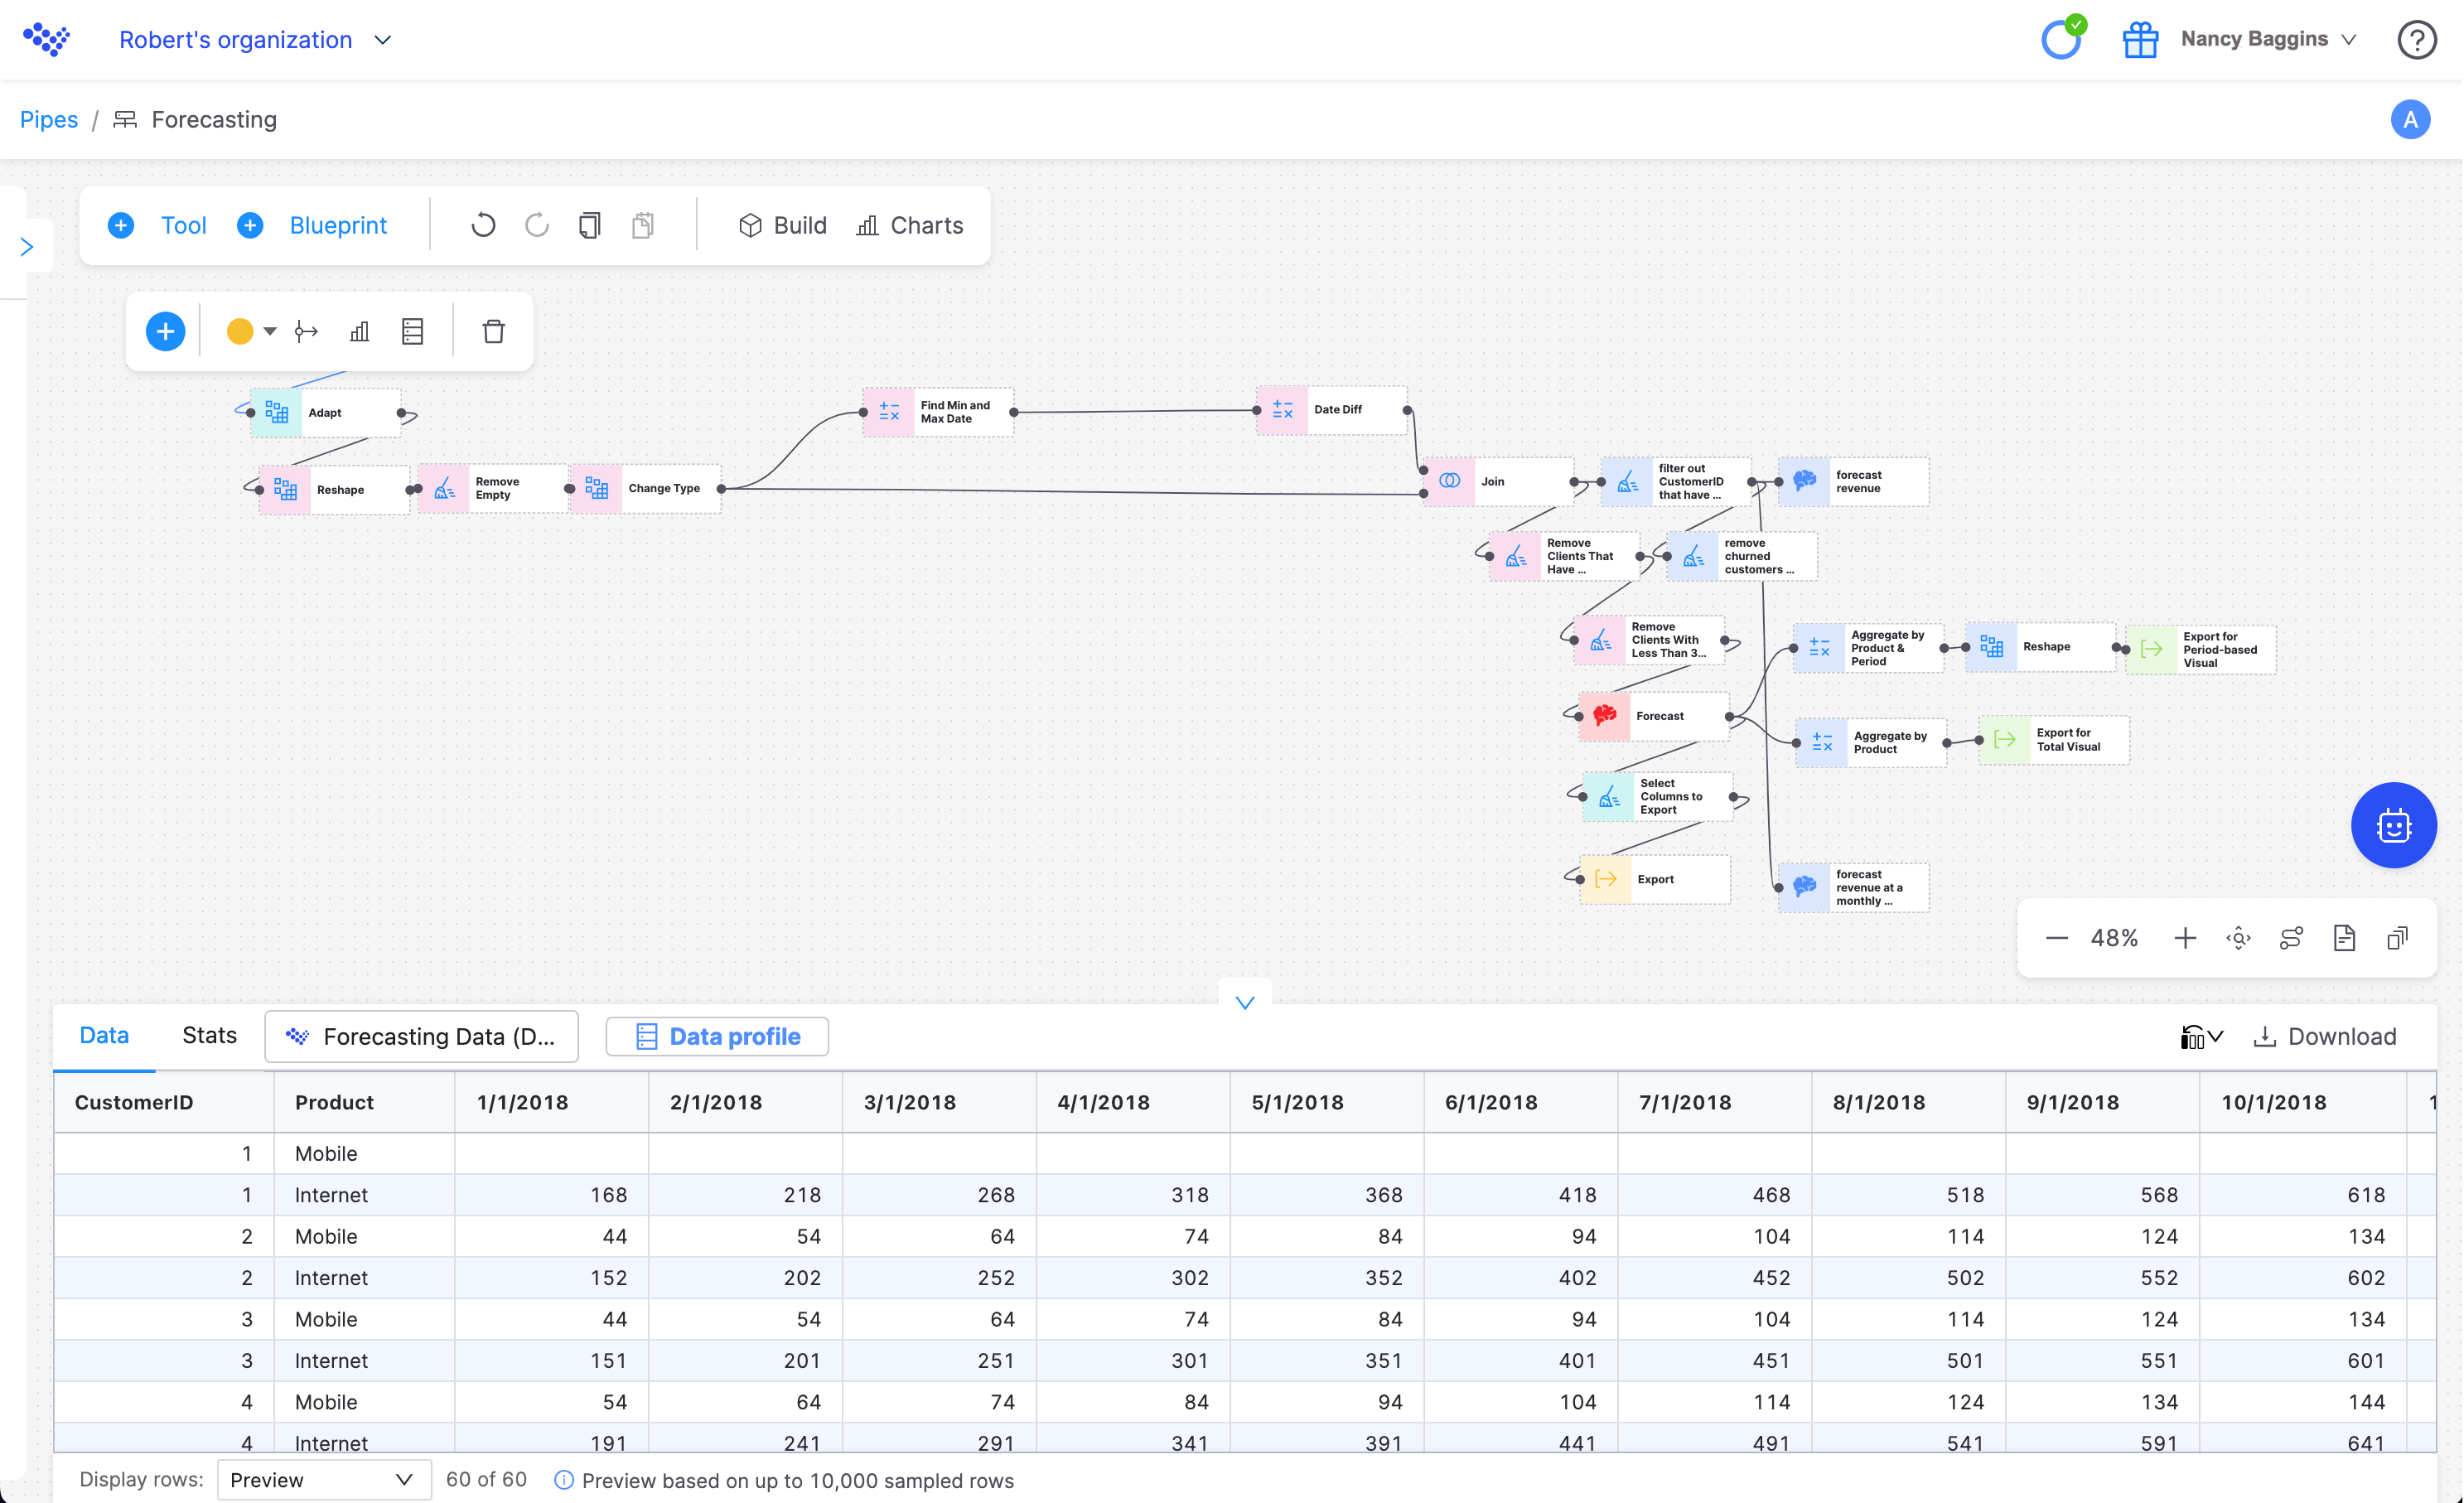Click the undo arrow icon
Image resolution: width=2464 pixels, height=1503 pixels.
(483, 225)
